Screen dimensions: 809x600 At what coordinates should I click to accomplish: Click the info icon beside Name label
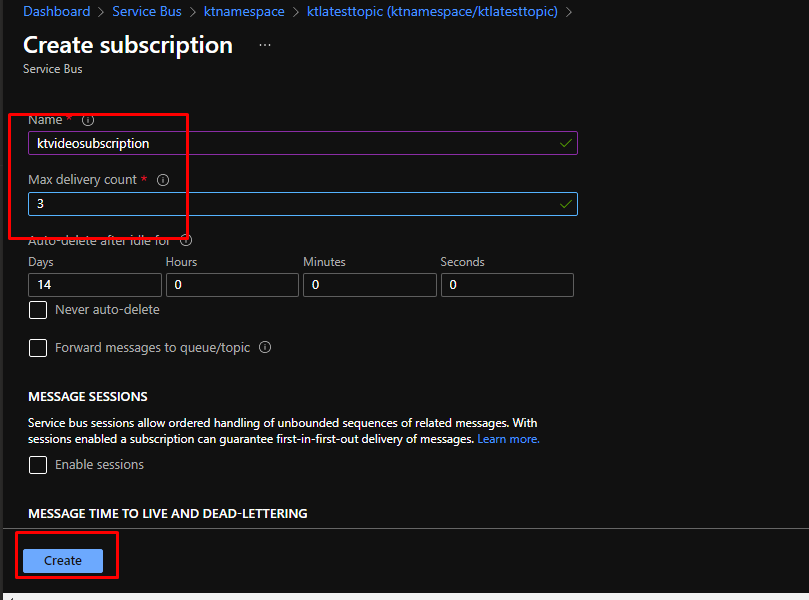(x=88, y=120)
